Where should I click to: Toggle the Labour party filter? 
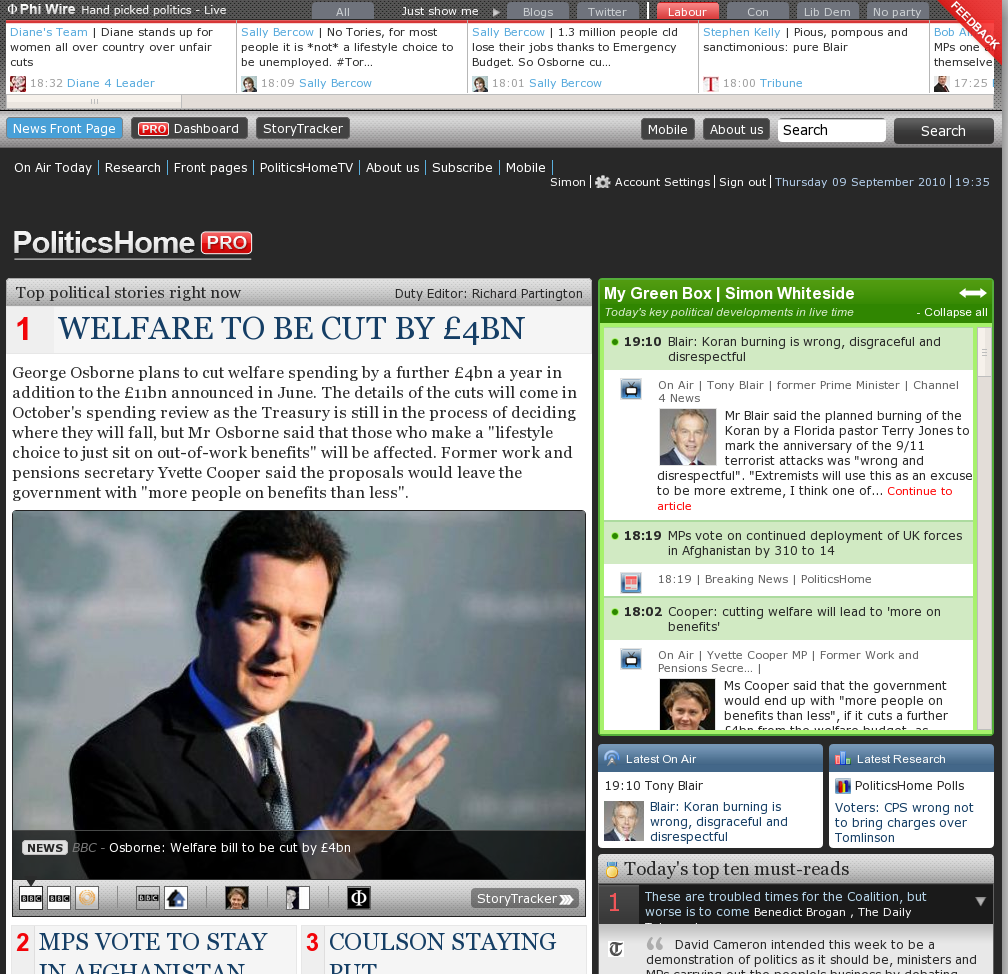(687, 12)
